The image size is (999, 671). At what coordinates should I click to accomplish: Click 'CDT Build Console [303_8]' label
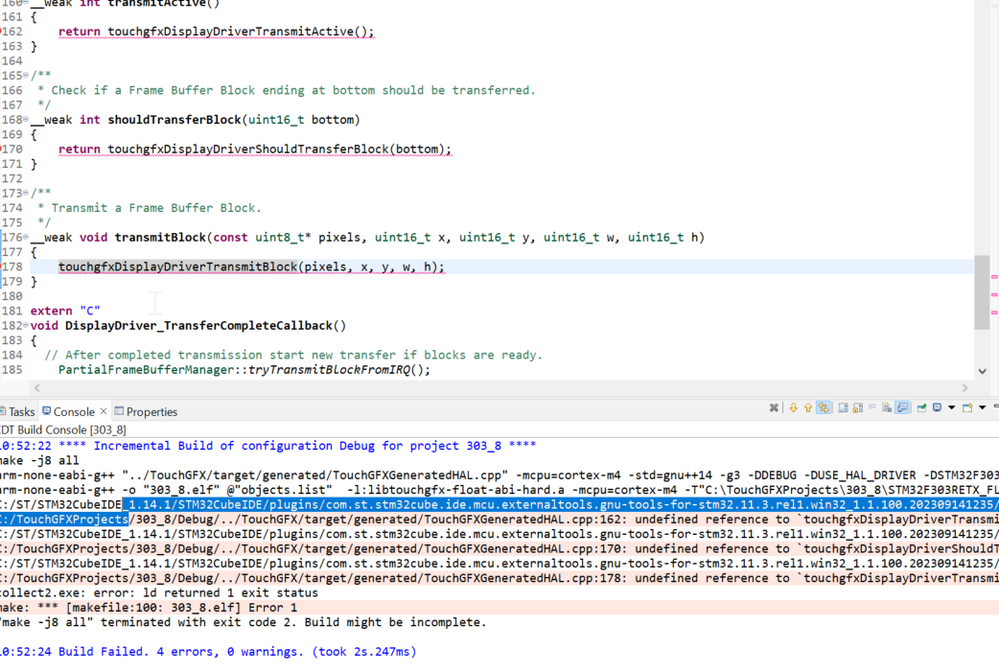(63, 429)
